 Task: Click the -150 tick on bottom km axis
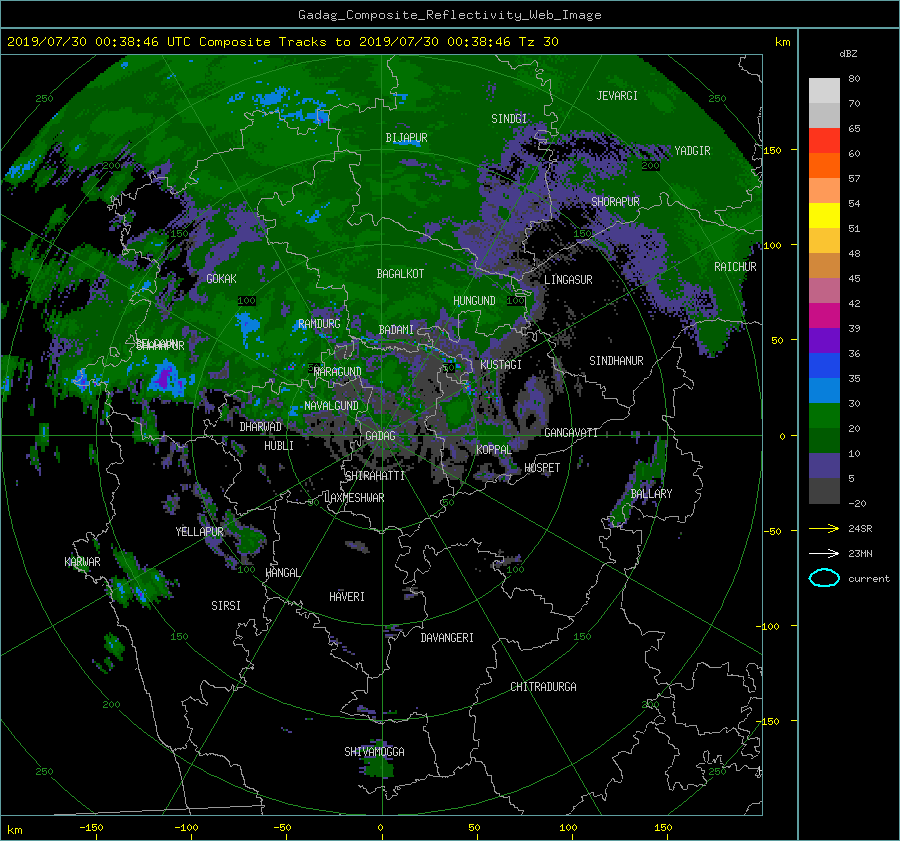(x=91, y=827)
